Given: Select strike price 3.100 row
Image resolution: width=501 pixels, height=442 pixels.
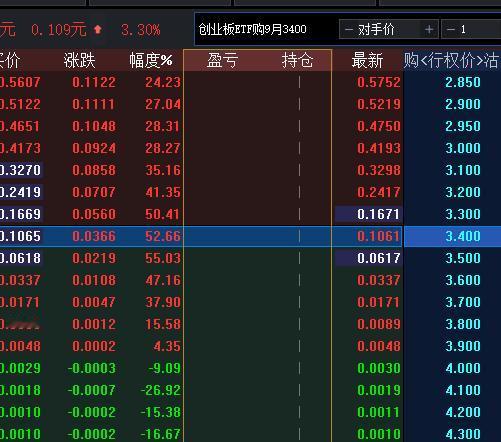Looking at the screenshot, I should click(463, 170).
